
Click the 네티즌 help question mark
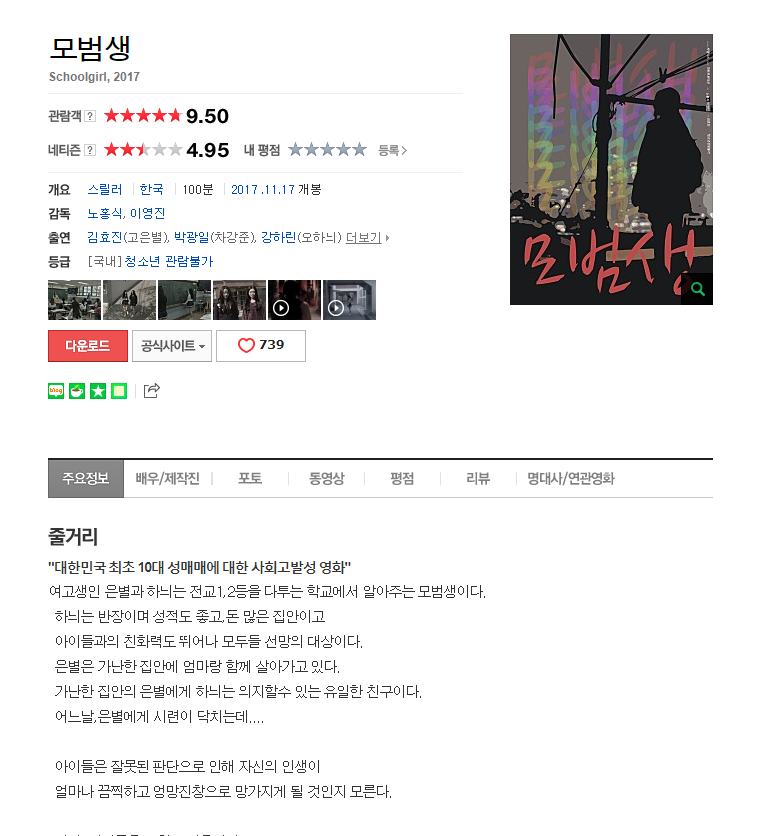click(90, 150)
